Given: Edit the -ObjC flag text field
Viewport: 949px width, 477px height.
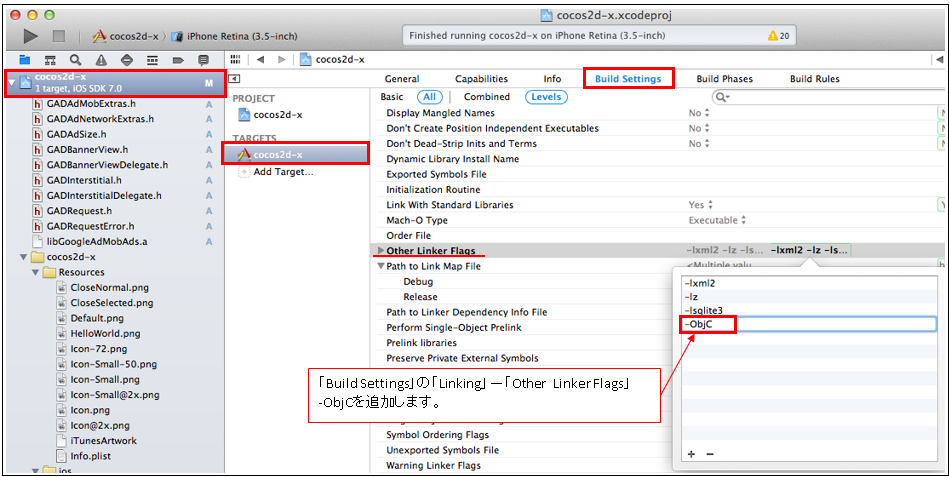Looking at the screenshot, I should 809,324.
